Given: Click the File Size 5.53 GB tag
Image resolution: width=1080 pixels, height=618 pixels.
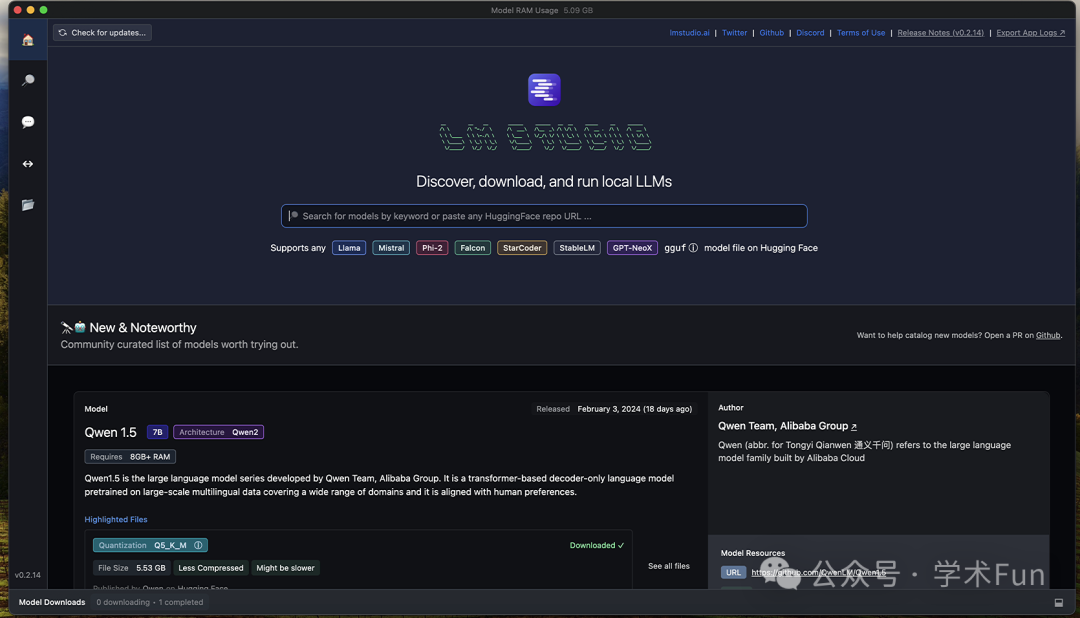Looking at the screenshot, I should 132,568.
